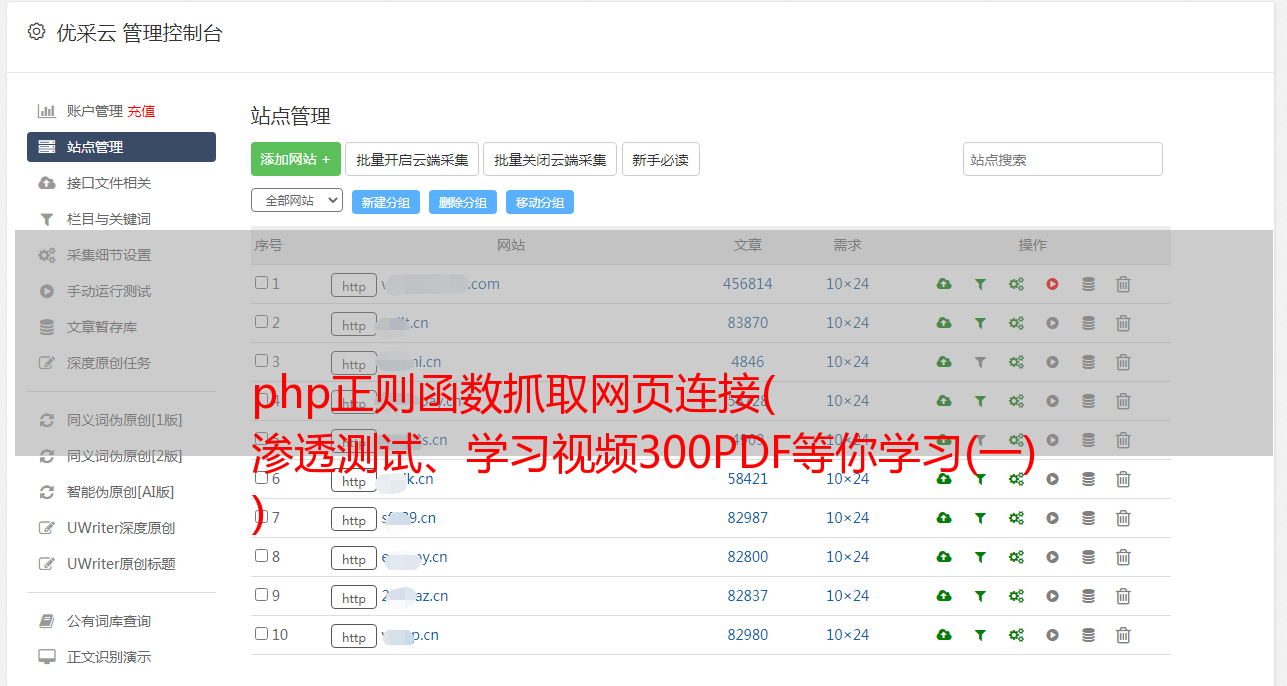Screen dimensions: 1287x686
Task: Open the 全部网站 group dropdown
Action: [297, 201]
